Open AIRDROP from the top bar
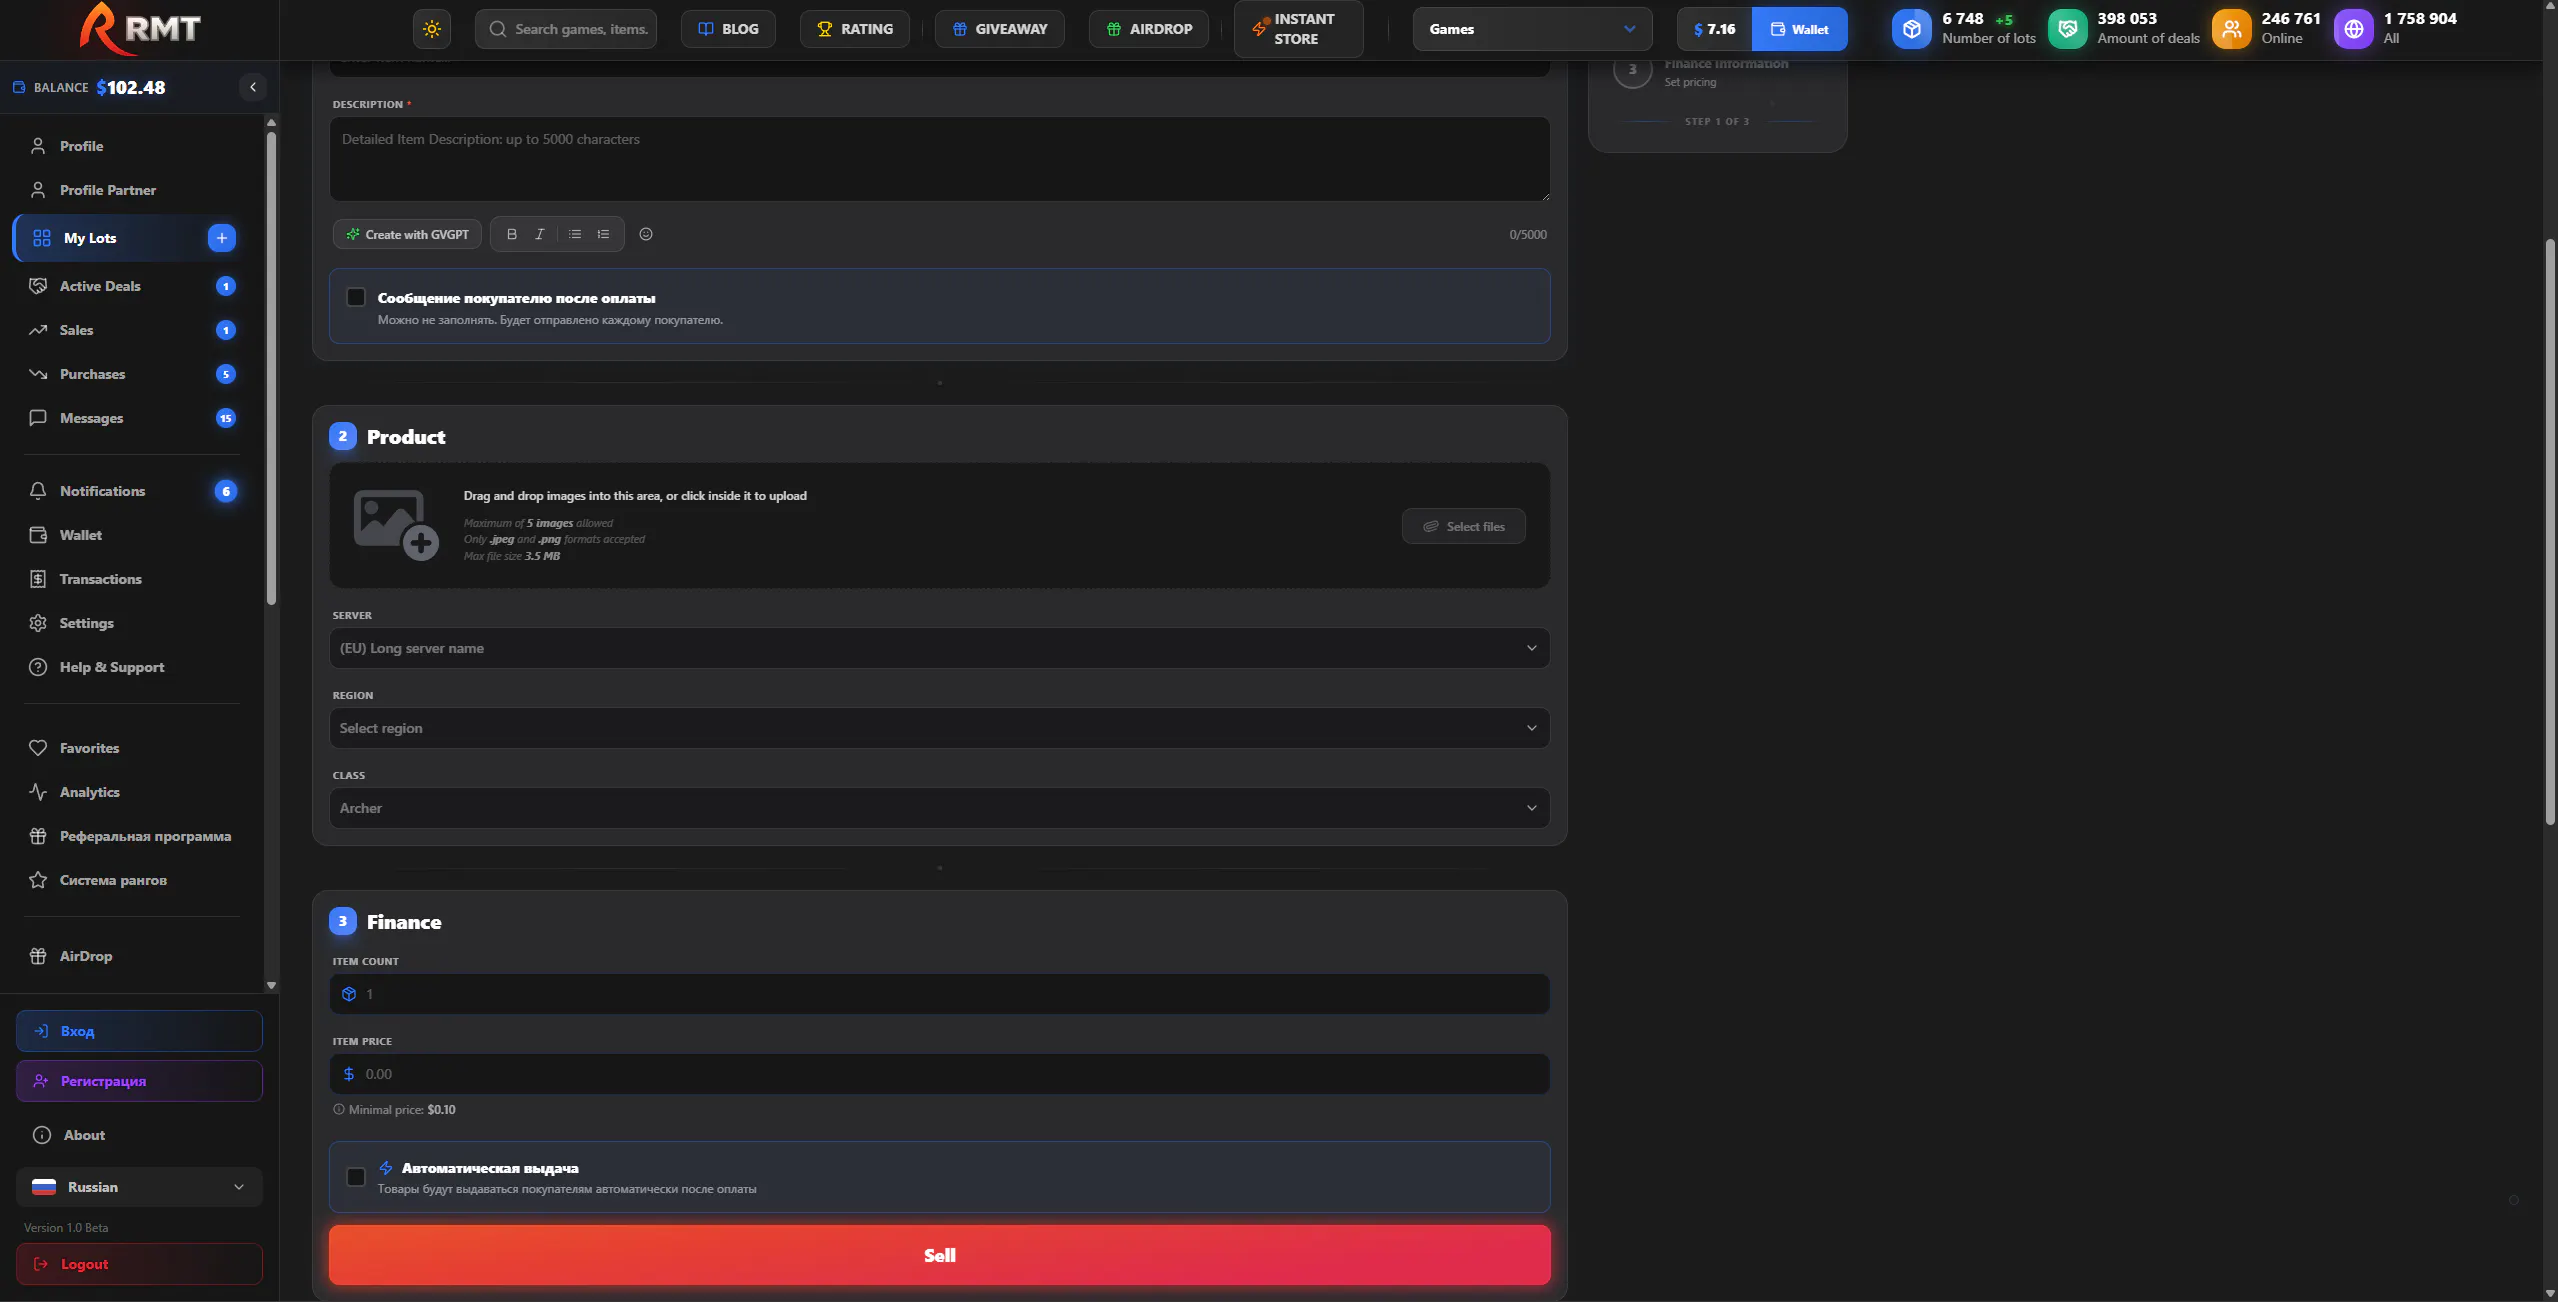Viewport: 2558px width, 1302px height. 1148,29
